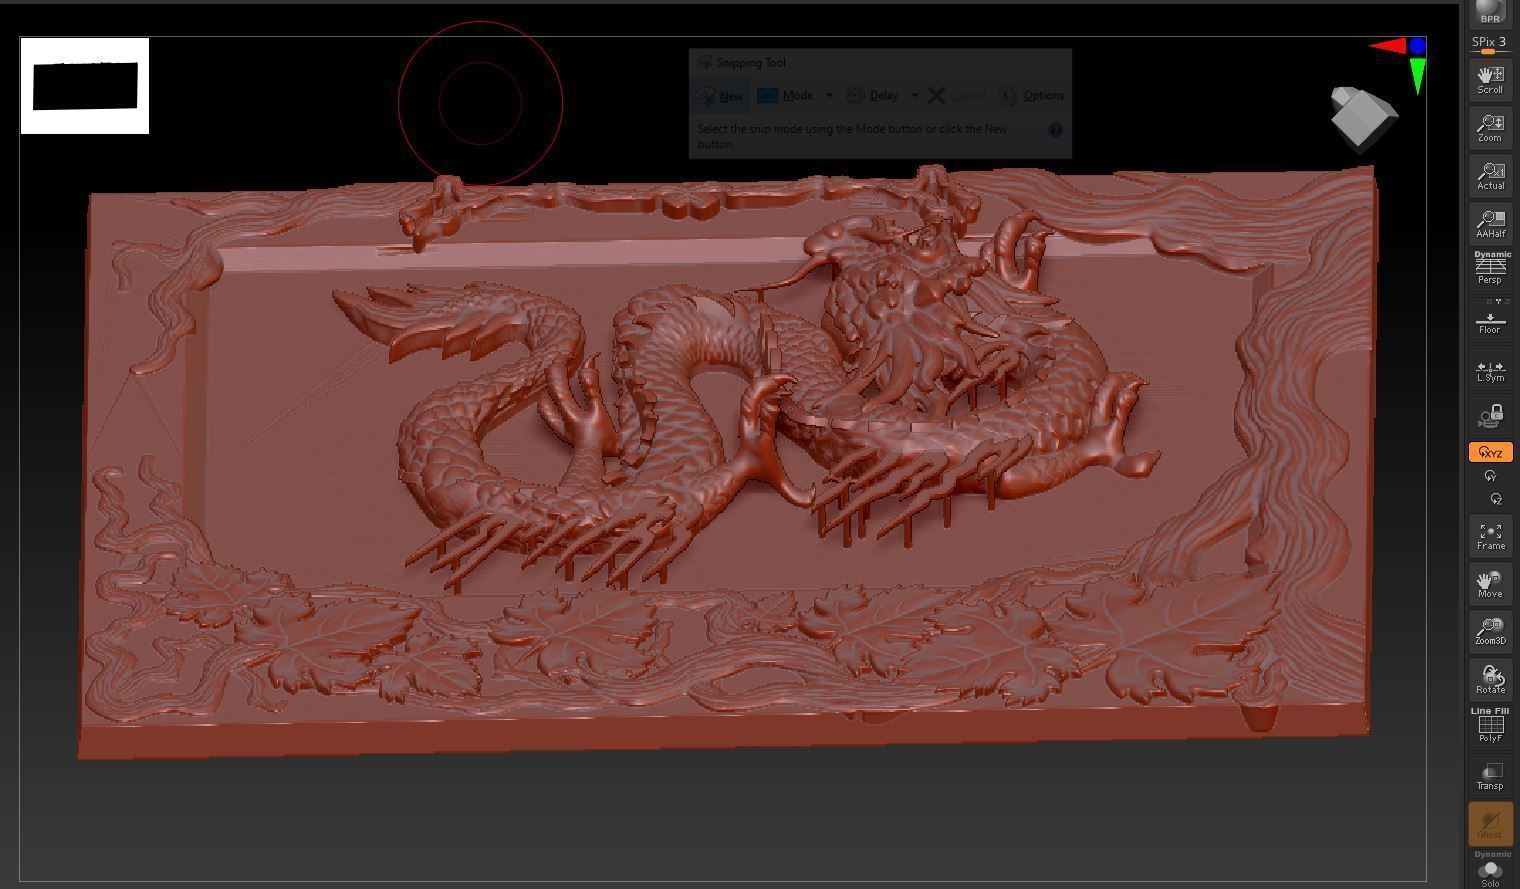Click Delay in Snipping Tool
The width and height of the screenshot is (1520, 889).
point(872,96)
